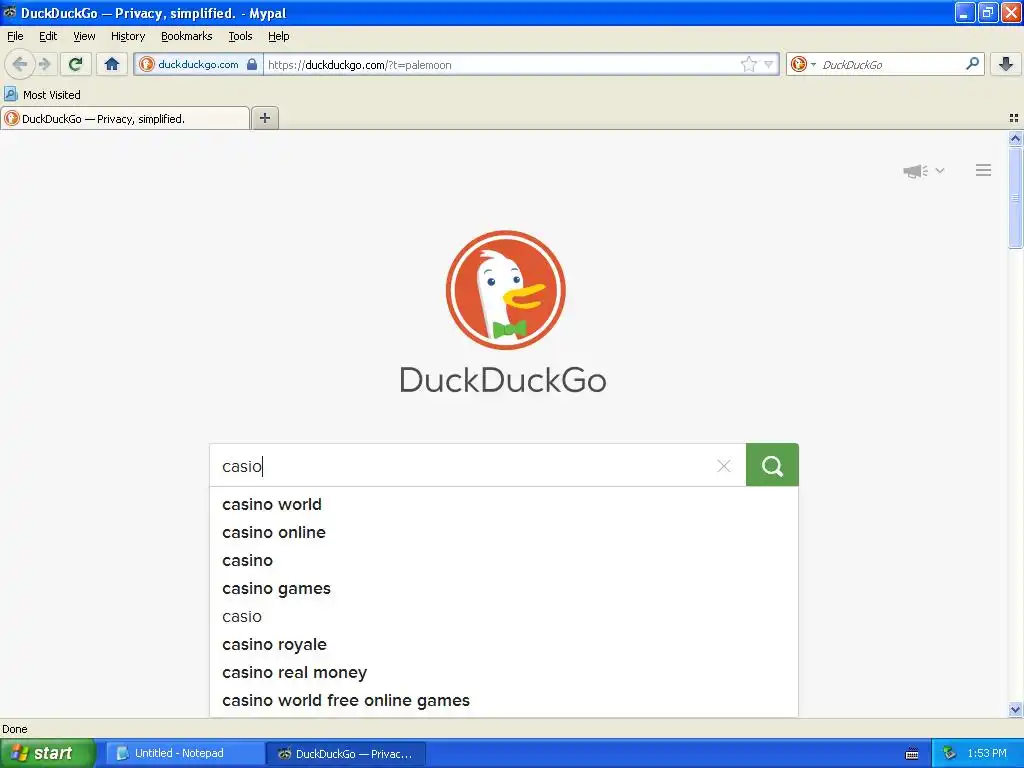The image size is (1024, 768).
Task: Click the forward navigation arrow
Action: pyautogui.click(x=44, y=64)
